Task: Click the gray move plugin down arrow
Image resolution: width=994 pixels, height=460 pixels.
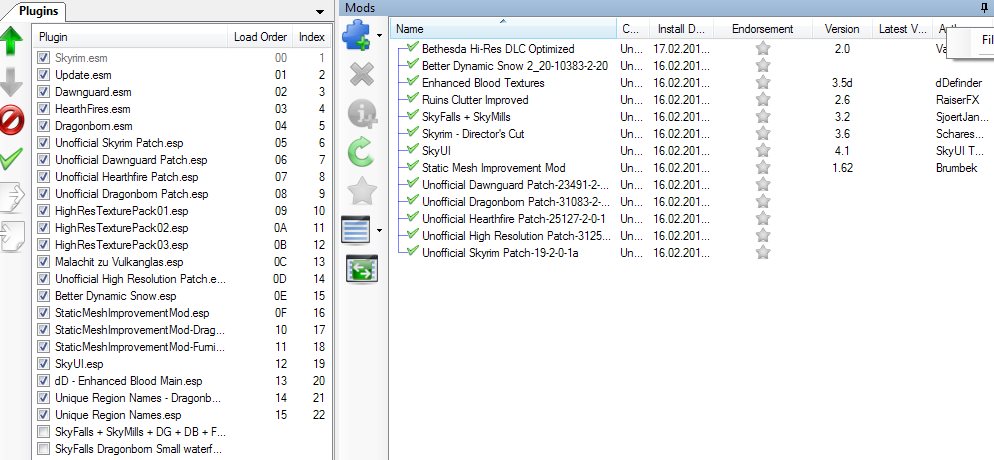Action: [x=12, y=82]
